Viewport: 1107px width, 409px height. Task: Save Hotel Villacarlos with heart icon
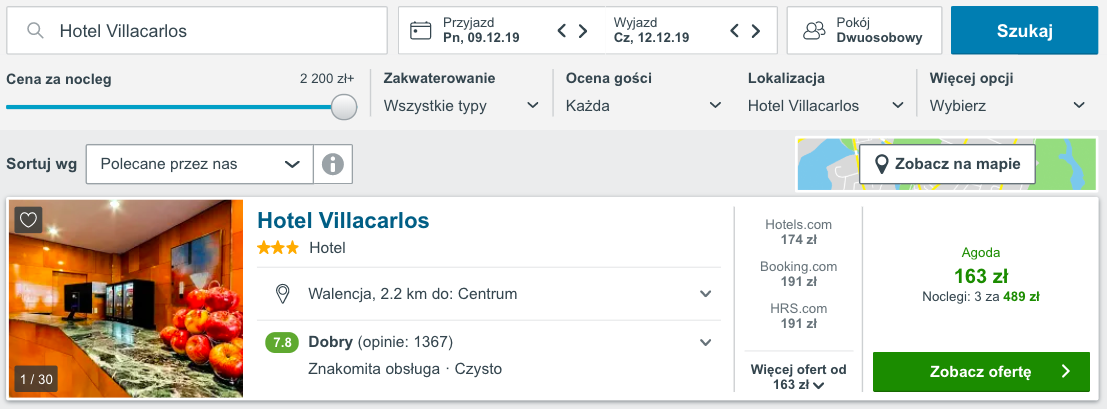[28, 220]
